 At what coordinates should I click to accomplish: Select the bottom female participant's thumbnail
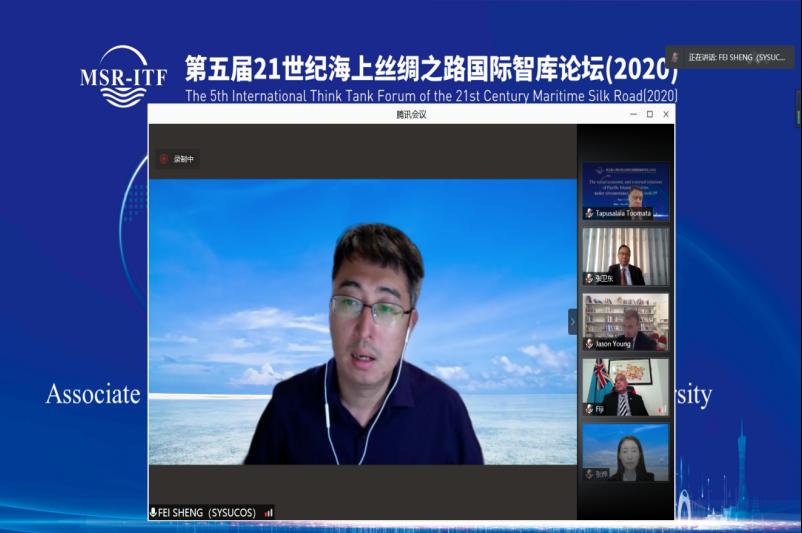626,450
